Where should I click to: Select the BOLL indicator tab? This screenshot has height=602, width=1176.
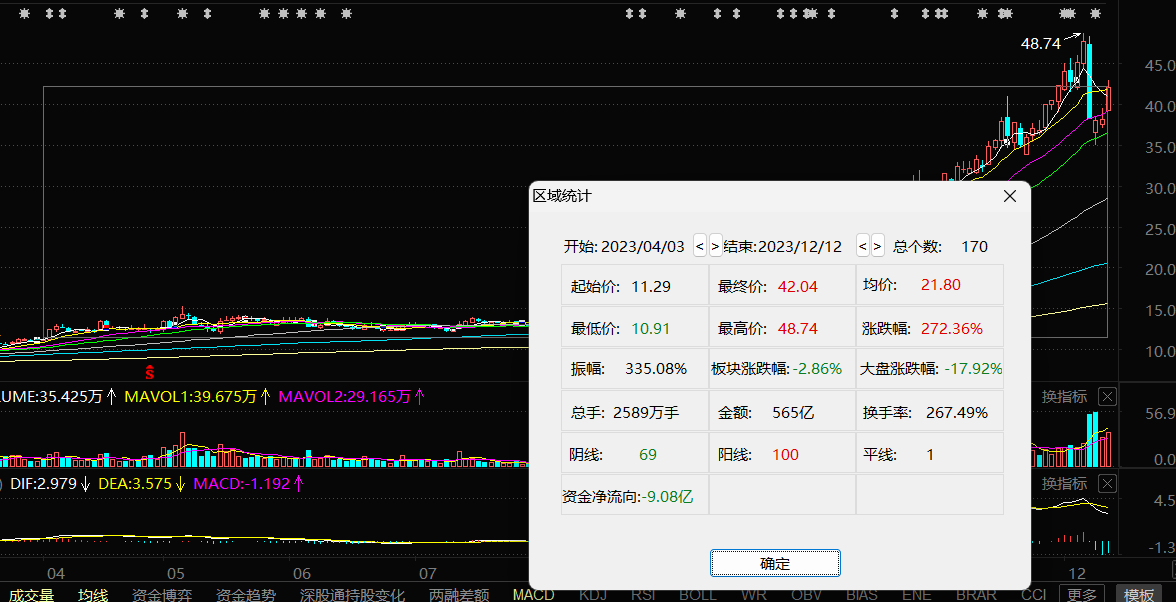697,594
